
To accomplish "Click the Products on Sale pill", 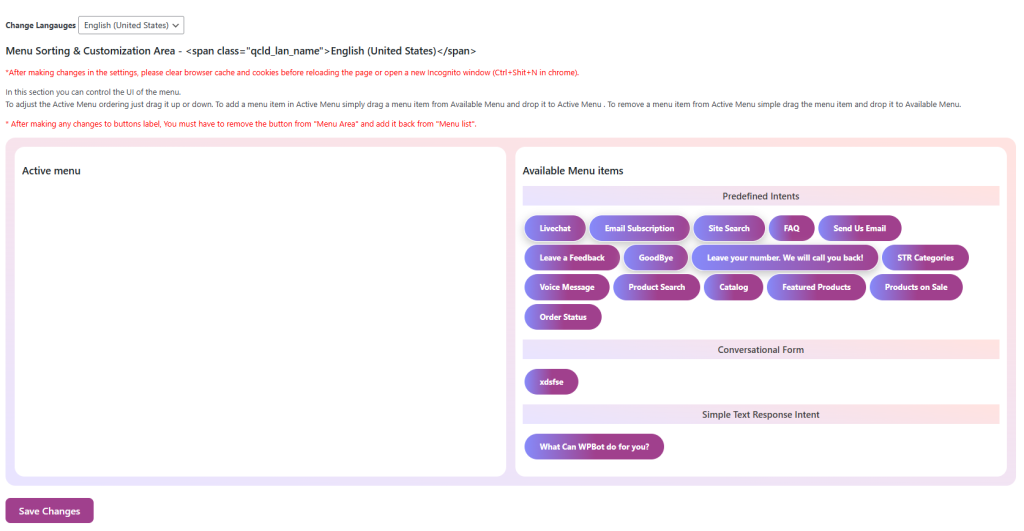I will point(916,287).
